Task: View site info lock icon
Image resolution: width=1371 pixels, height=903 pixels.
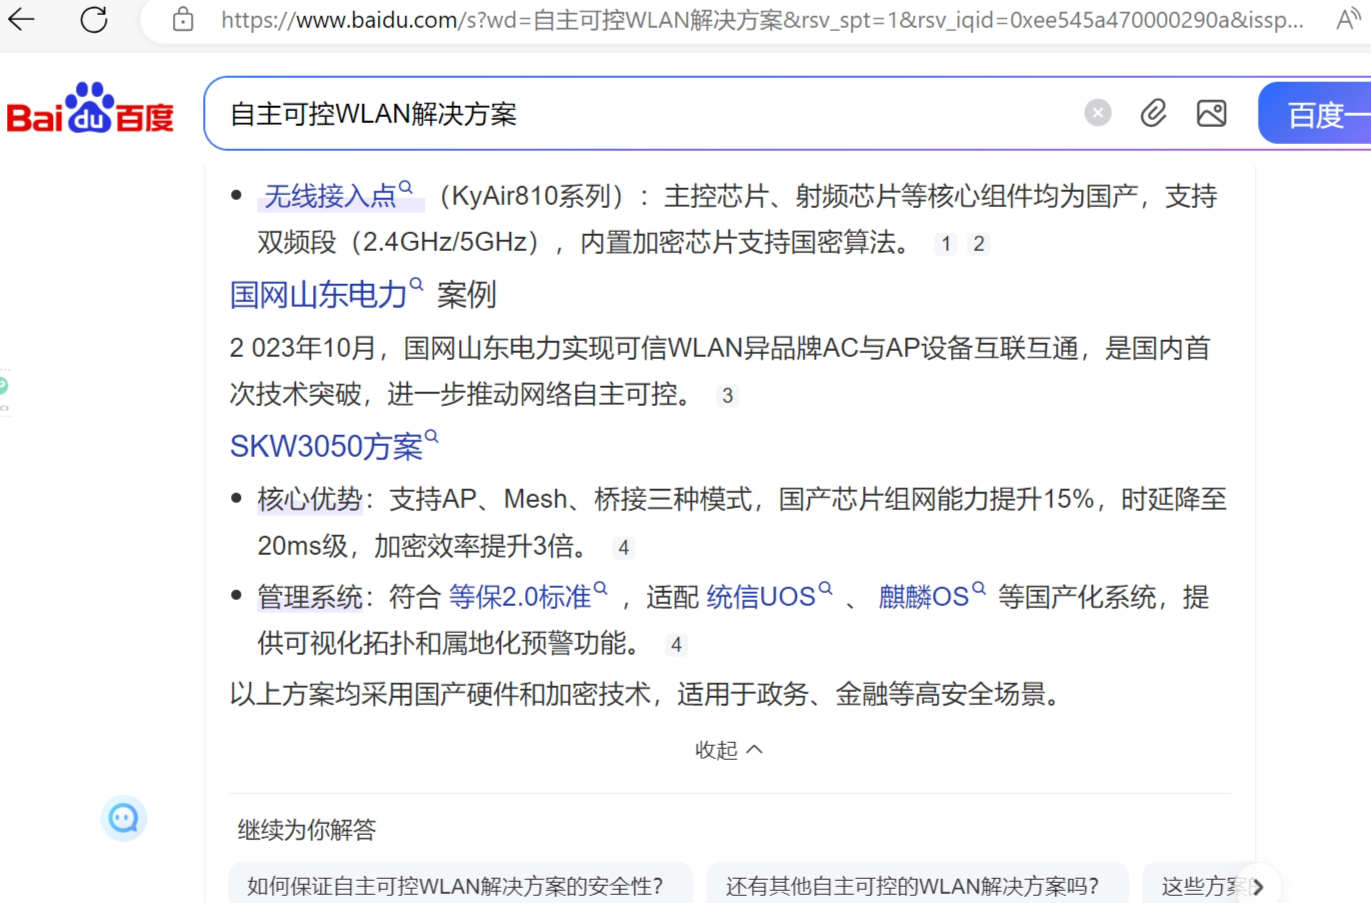Action: pos(183,19)
